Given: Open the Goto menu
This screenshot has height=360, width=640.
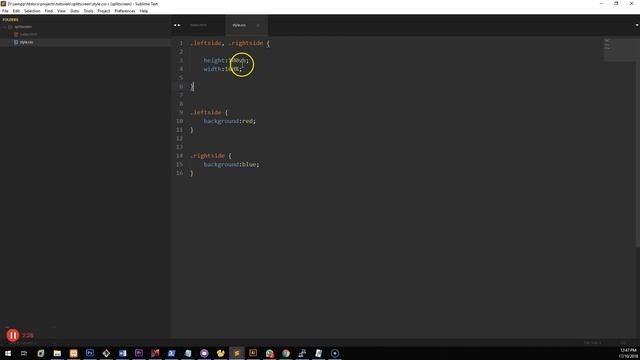Looking at the screenshot, I should click(x=74, y=11).
